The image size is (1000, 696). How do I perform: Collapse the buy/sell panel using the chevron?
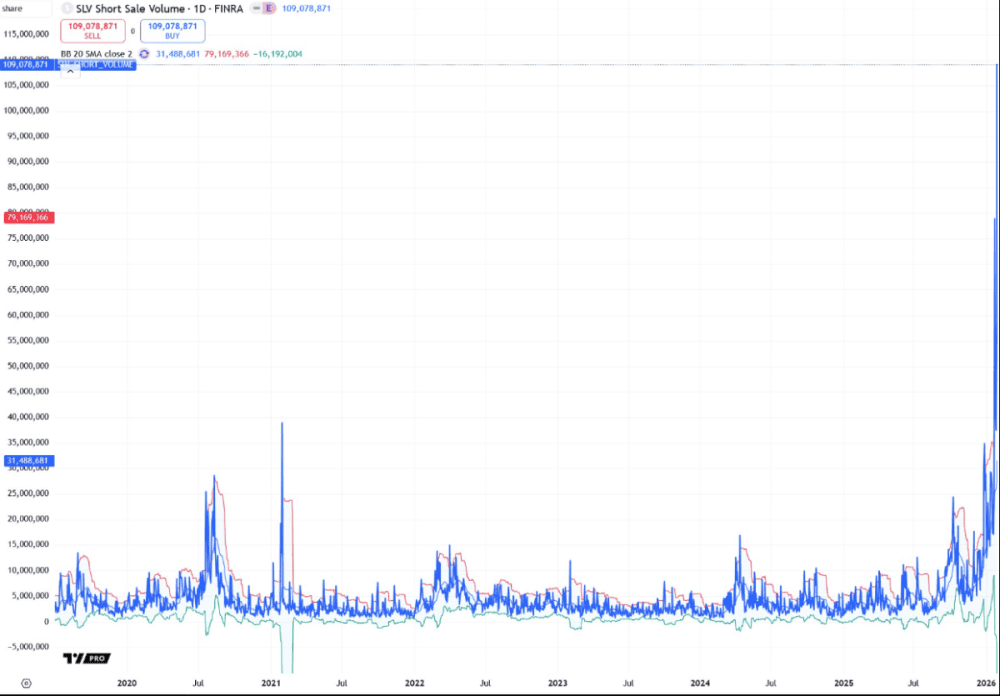tap(70, 71)
